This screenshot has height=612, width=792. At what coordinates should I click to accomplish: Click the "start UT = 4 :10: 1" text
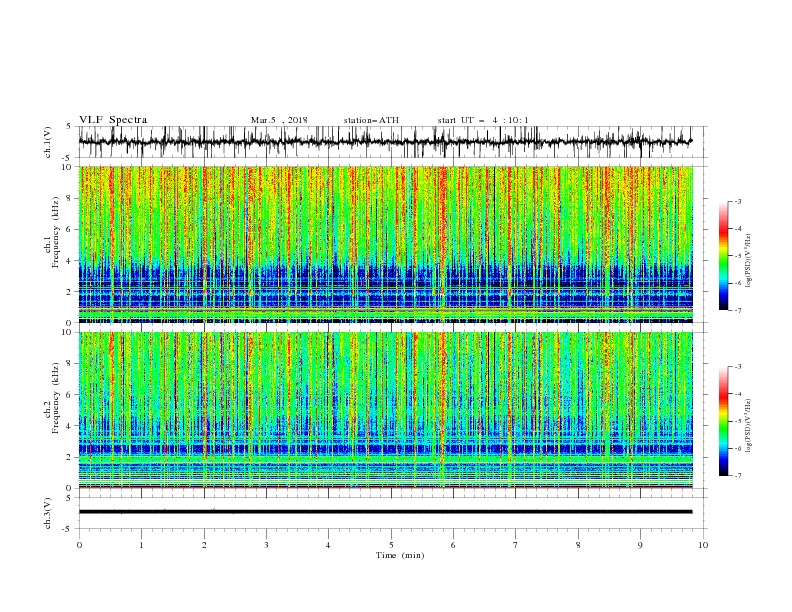483,120
